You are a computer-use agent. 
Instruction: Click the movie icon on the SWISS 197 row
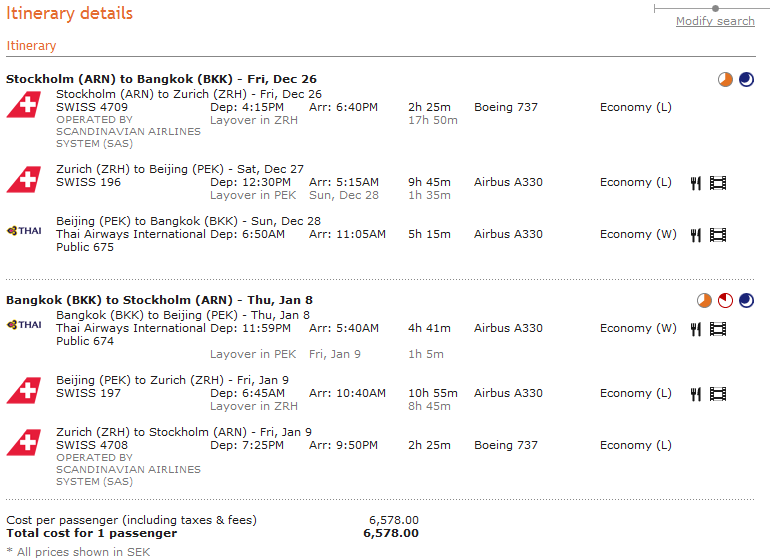tap(718, 394)
